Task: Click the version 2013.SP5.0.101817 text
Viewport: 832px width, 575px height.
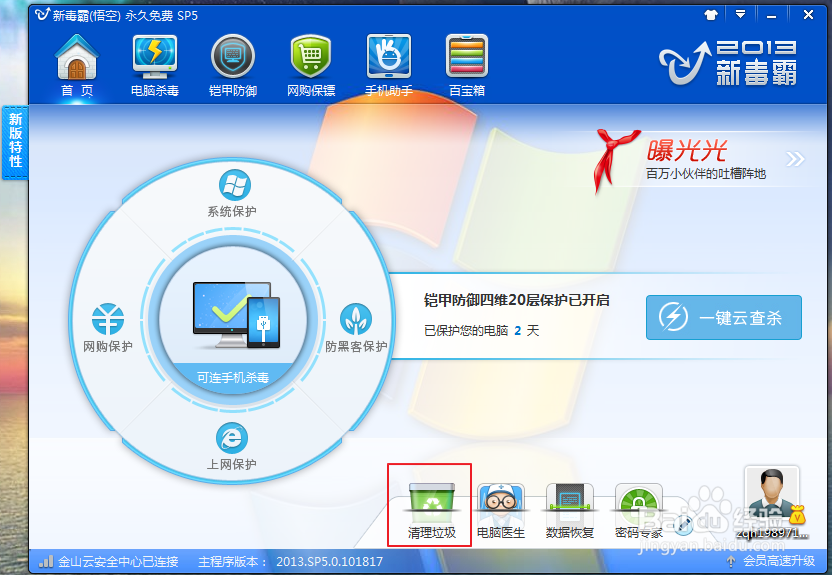Action: pyautogui.click(x=330, y=561)
